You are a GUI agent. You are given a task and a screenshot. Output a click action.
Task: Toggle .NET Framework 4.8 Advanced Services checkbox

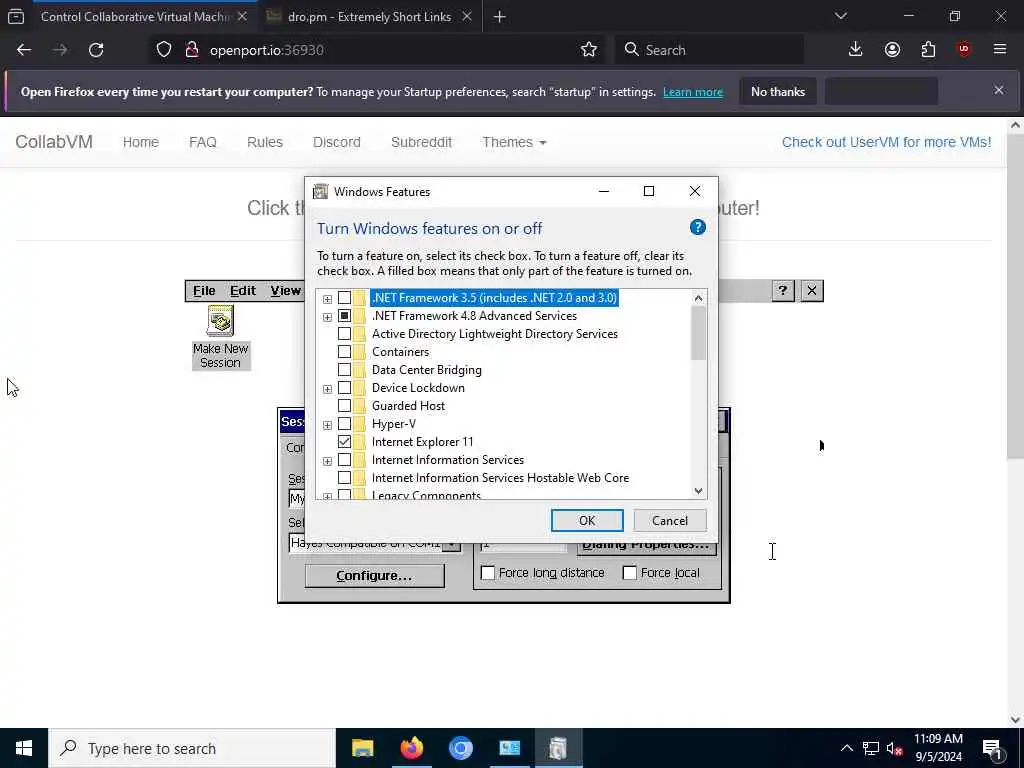click(x=344, y=316)
